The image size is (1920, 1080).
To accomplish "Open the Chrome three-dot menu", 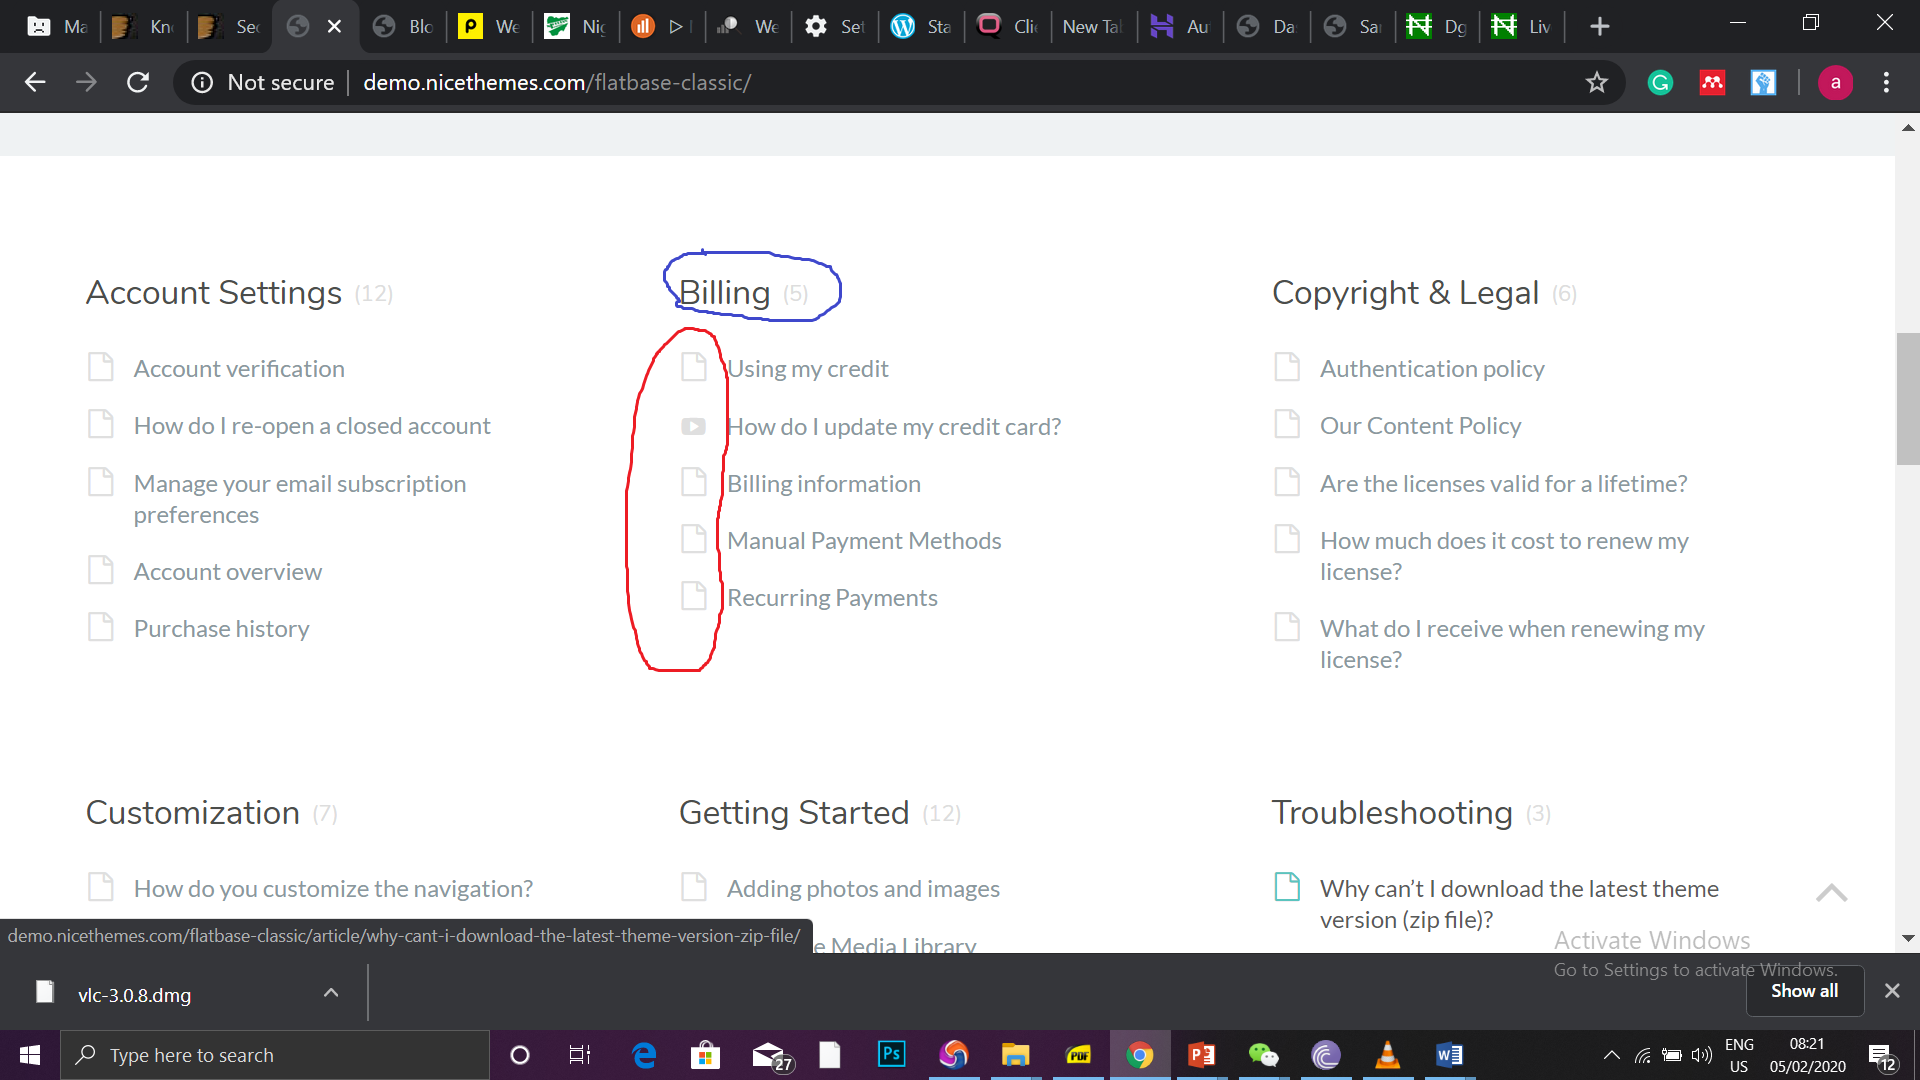I will pos(1886,82).
